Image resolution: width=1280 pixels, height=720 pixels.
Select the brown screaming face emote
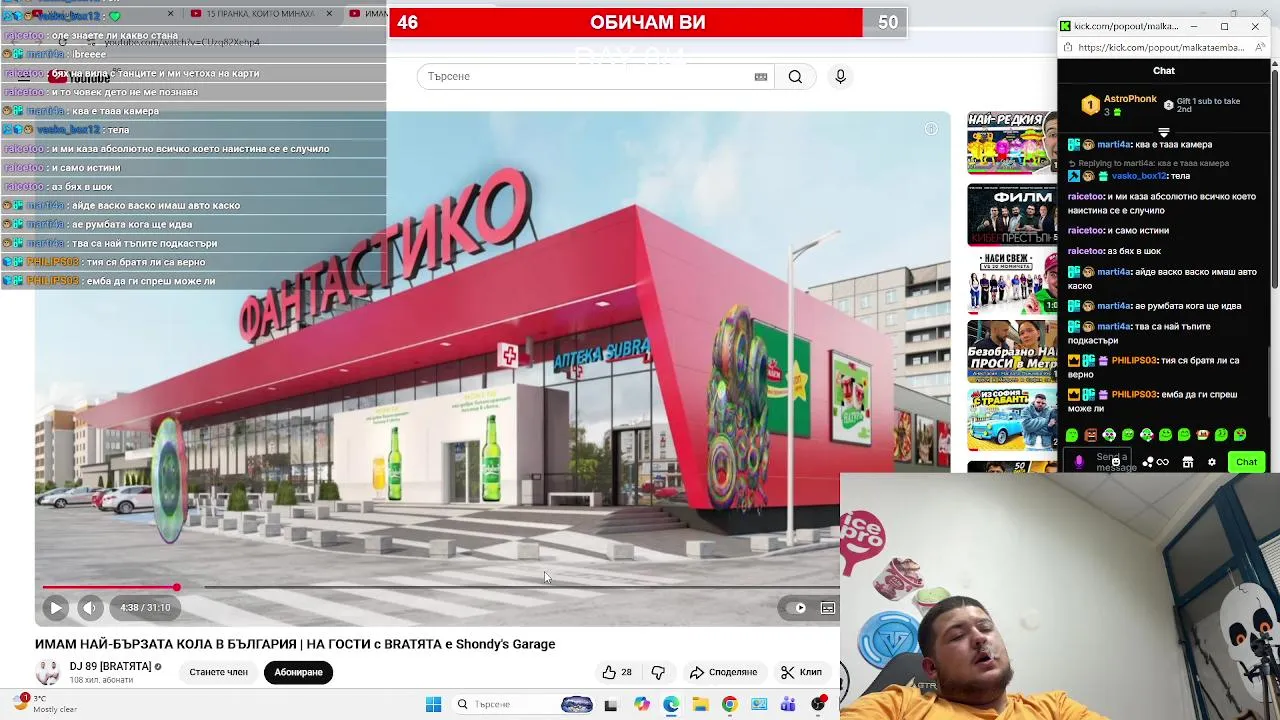click(1091, 435)
